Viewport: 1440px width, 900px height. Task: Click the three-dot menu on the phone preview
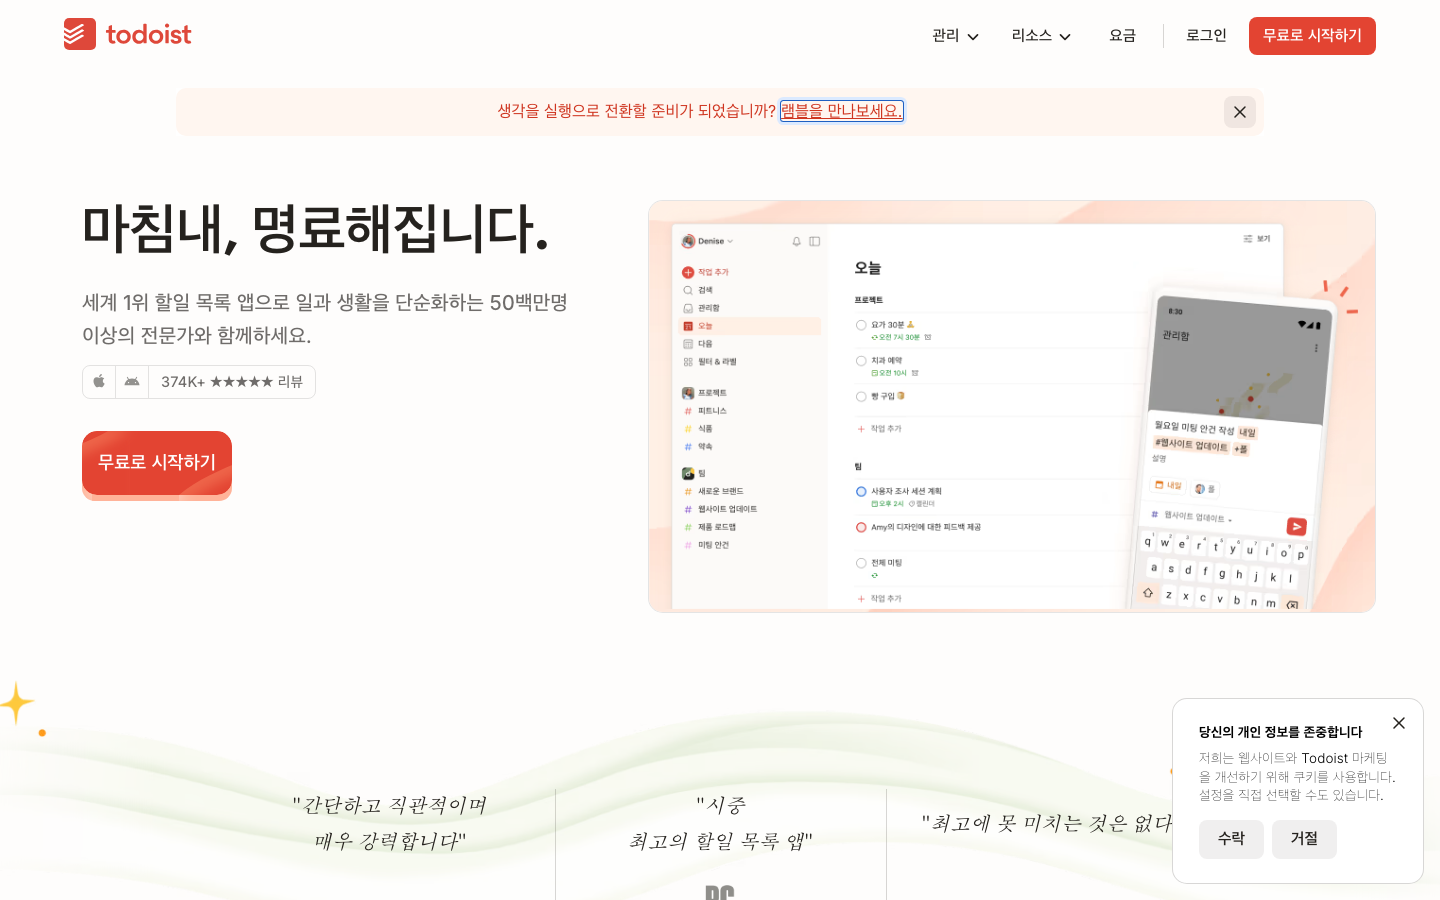point(1316,348)
